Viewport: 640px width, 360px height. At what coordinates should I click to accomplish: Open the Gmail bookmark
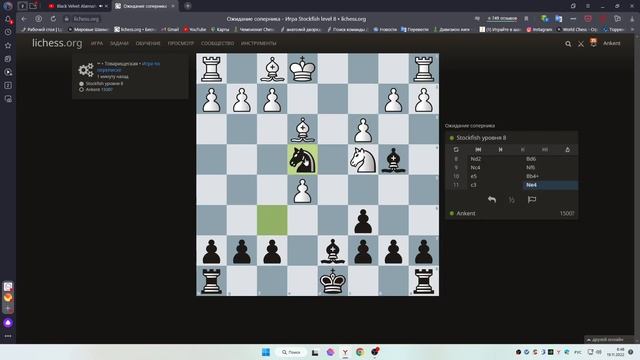point(170,29)
